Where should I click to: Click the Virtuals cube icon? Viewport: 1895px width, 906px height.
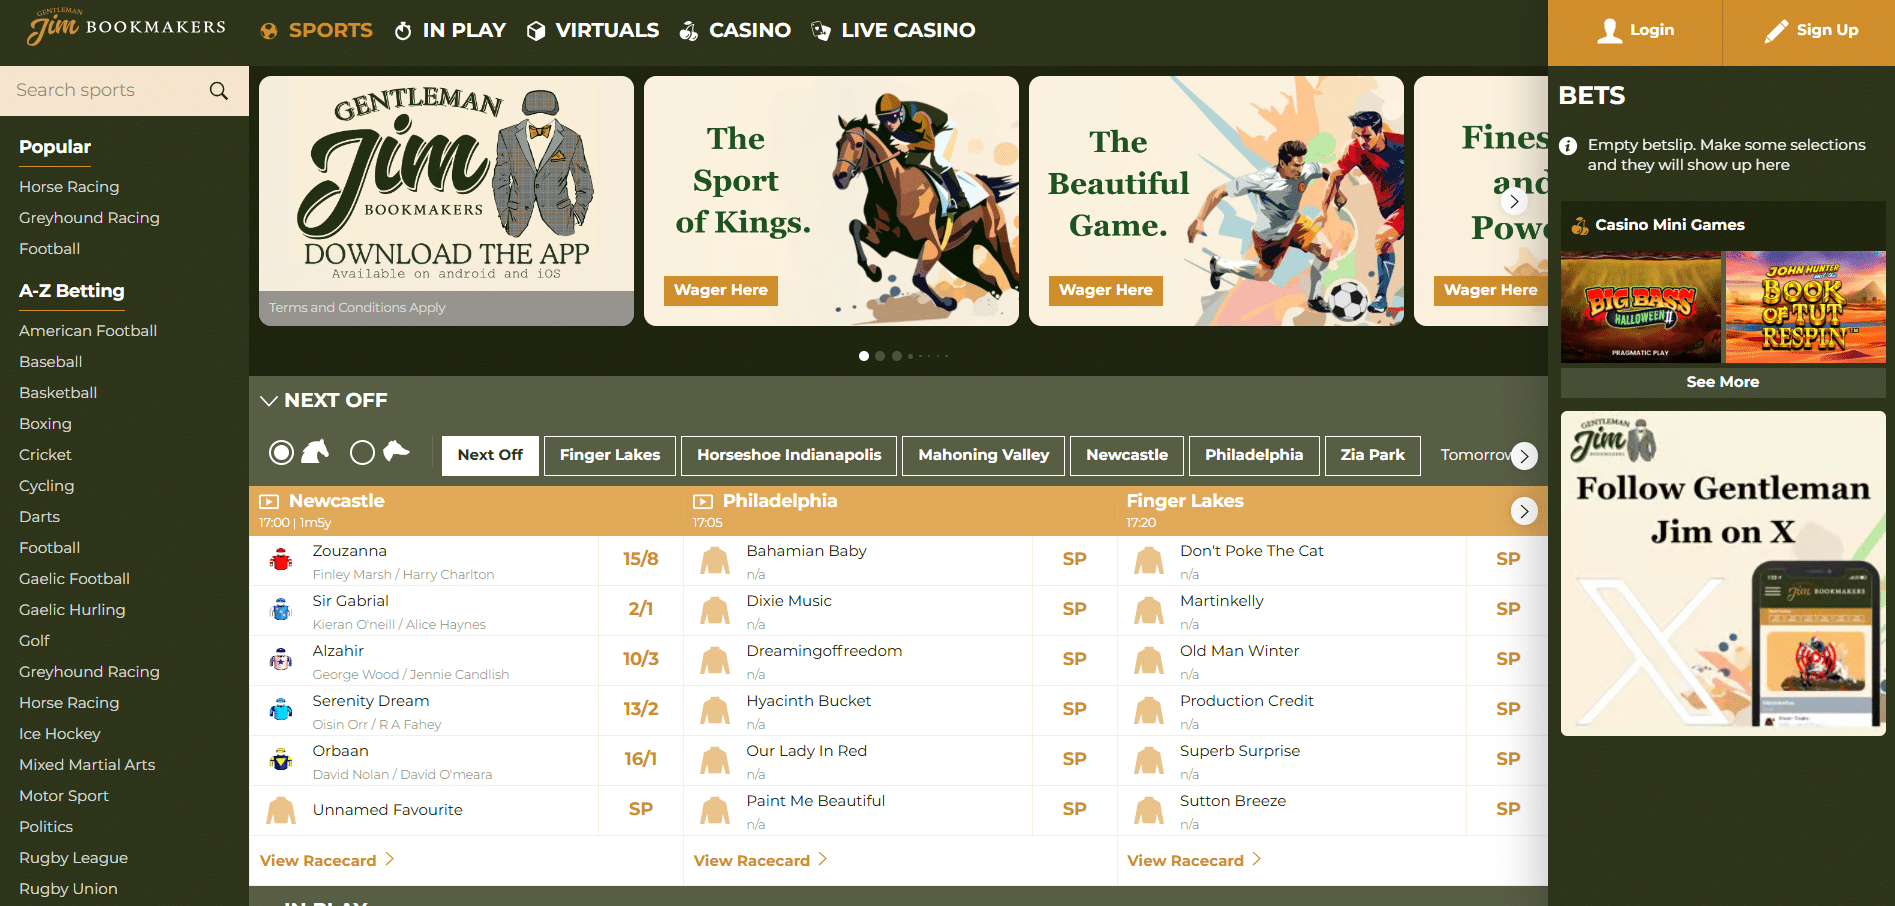(536, 31)
